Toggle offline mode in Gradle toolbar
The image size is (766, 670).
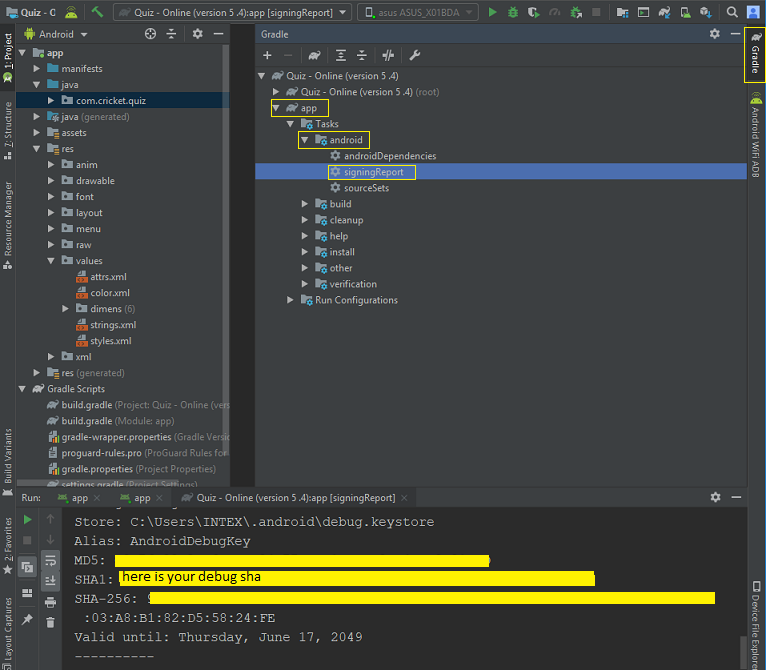point(388,55)
